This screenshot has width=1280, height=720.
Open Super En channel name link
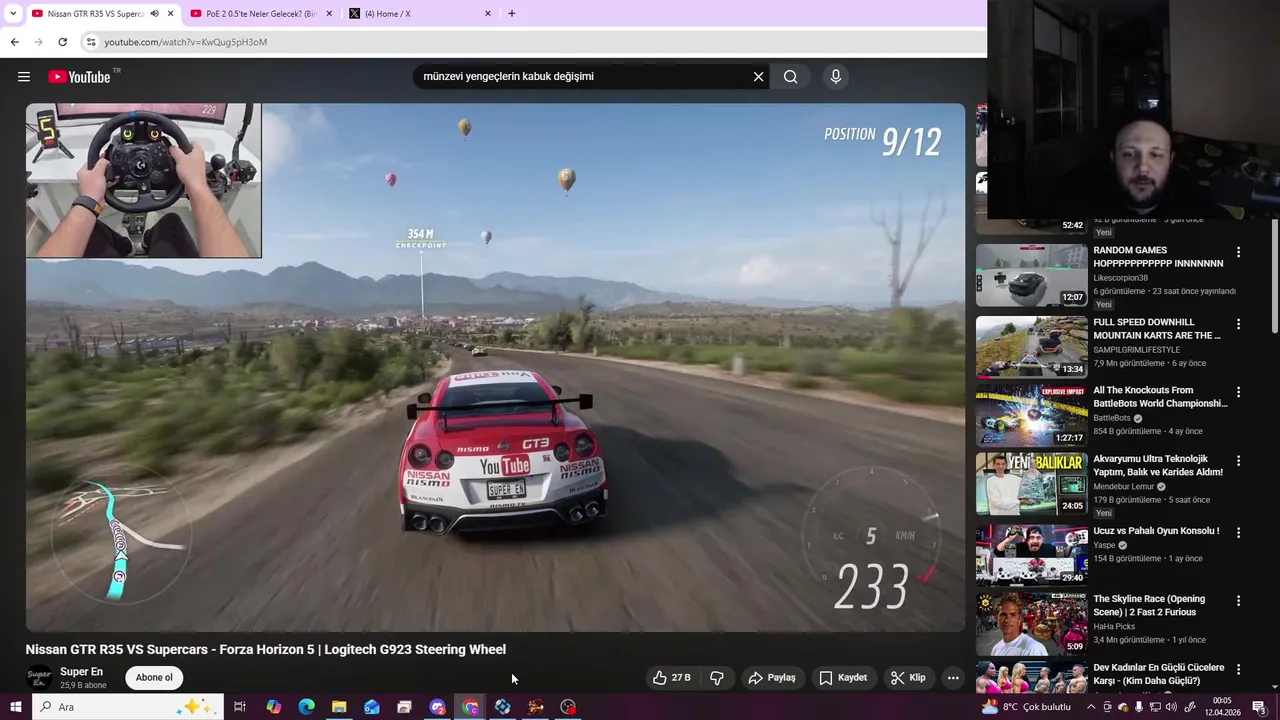click(81, 672)
